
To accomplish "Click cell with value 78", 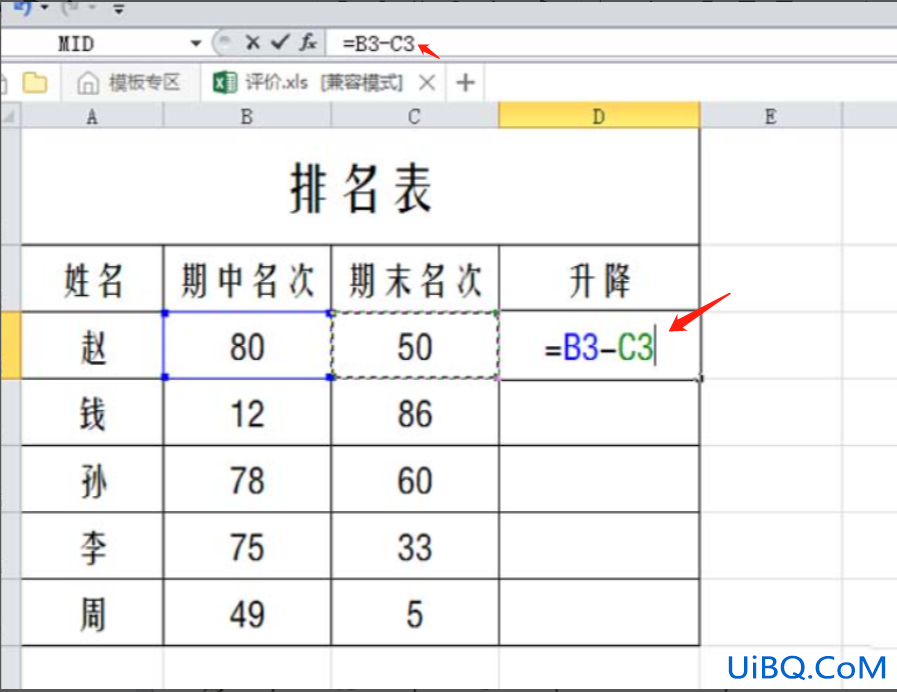I will click(x=247, y=479).
